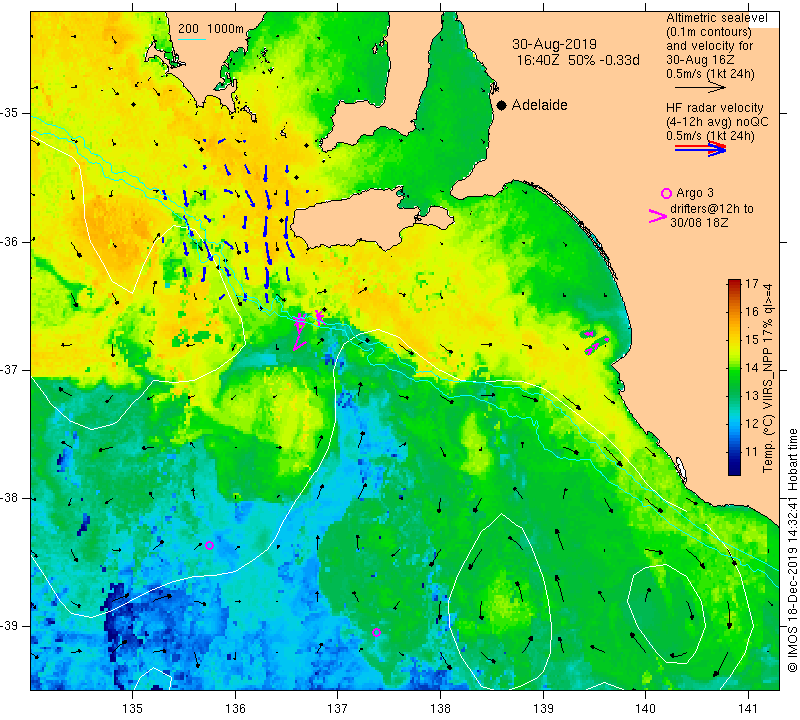Click the magenta drifter track near 36.7S 136.6E

pyautogui.click(x=300, y=332)
